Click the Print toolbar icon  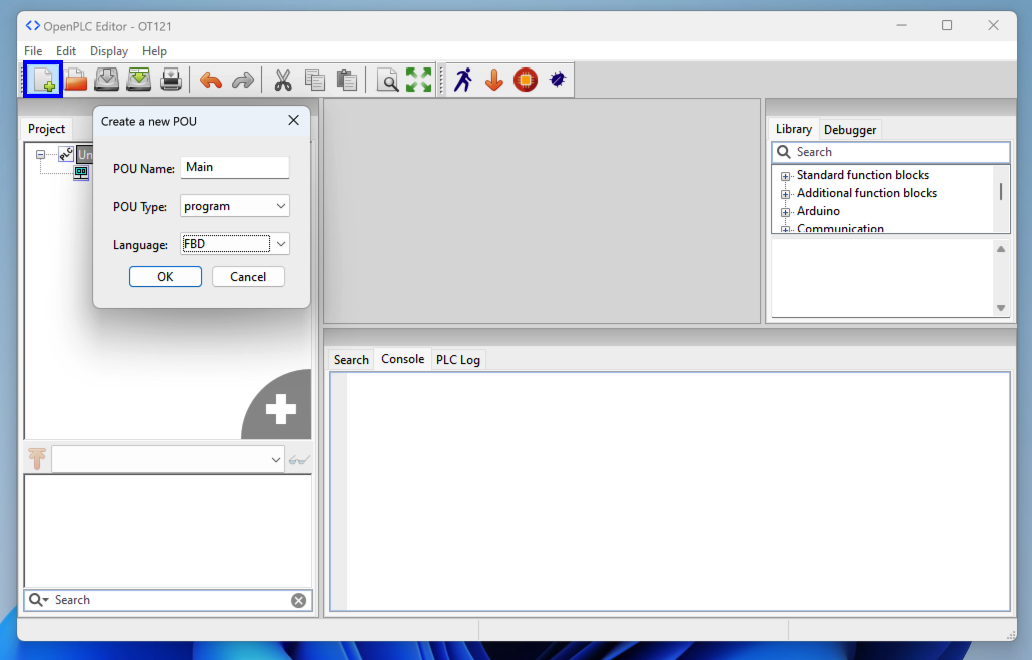point(170,80)
